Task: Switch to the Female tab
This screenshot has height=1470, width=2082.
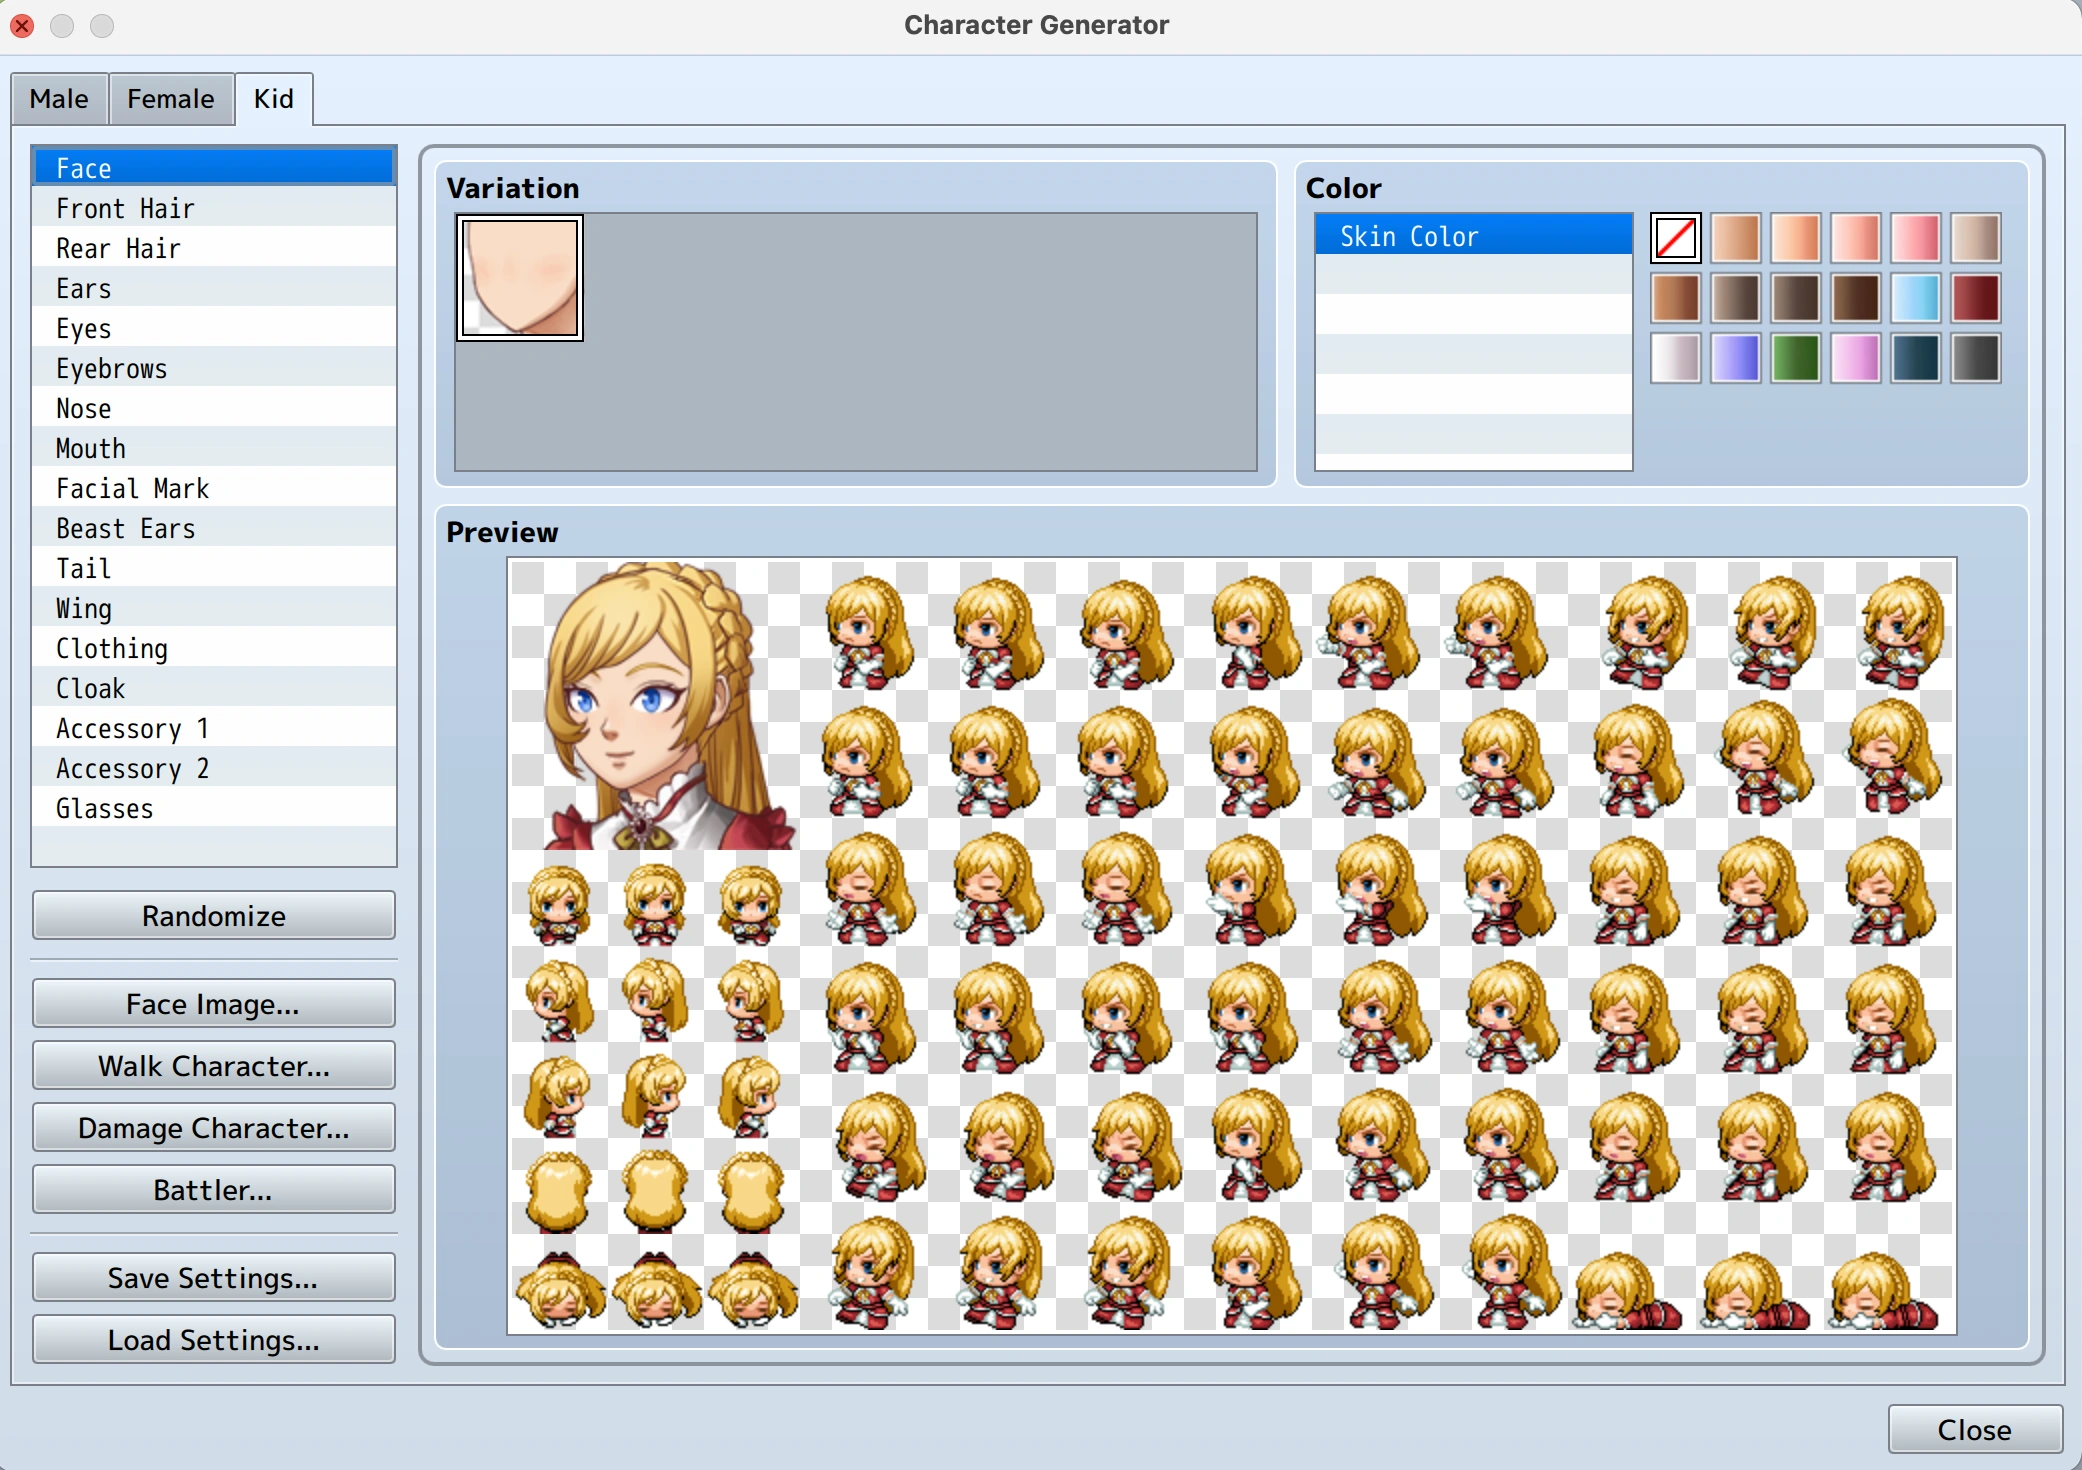Action: click(171, 99)
